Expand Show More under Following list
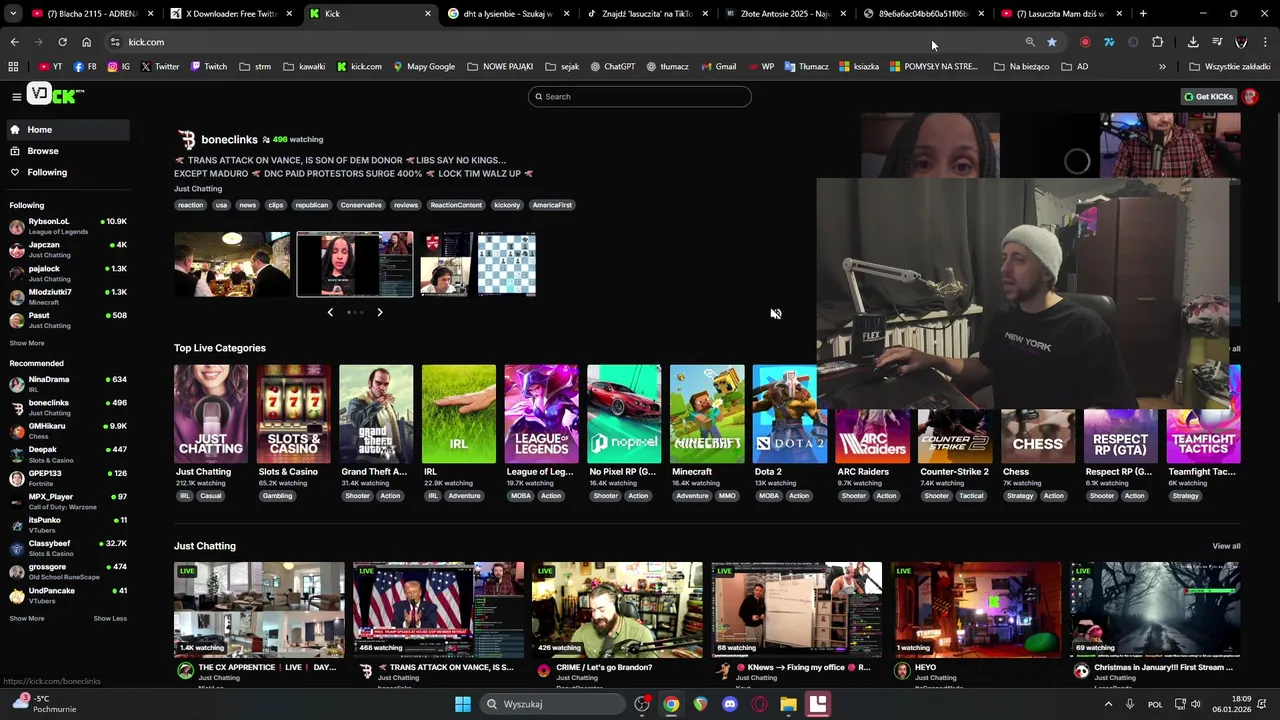This screenshot has height=720, width=1280. (x=27, y=343)
